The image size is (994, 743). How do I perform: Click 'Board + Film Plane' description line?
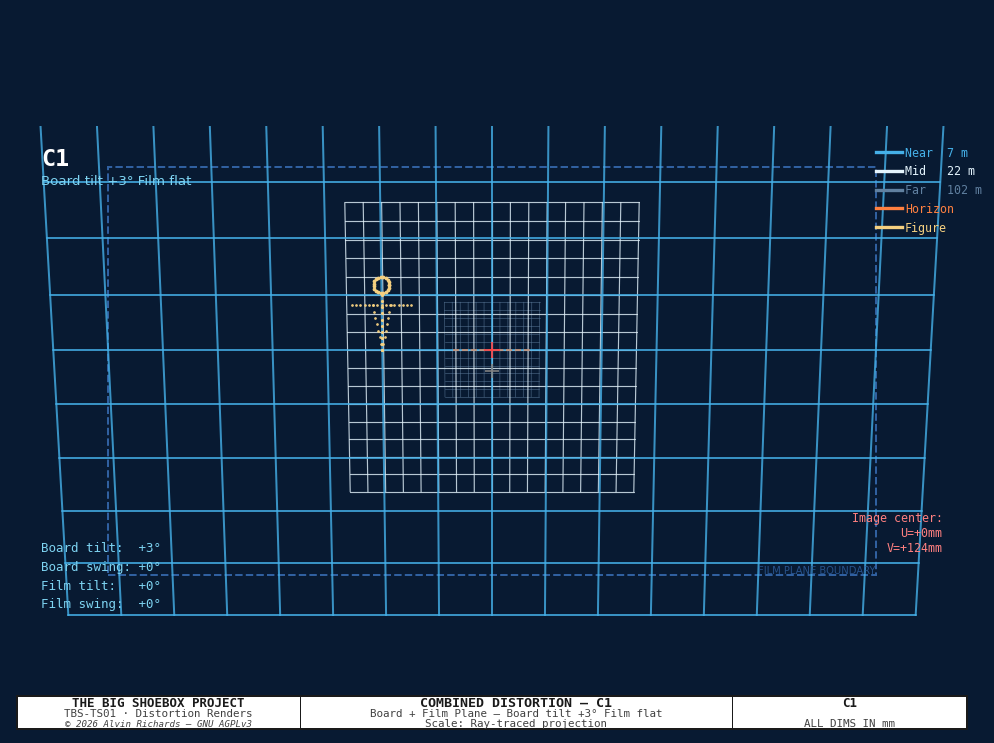tap(516, 713)
